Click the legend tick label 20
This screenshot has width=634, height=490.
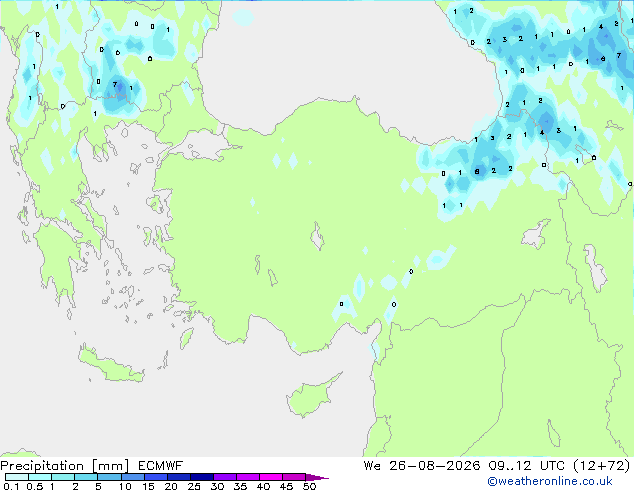click(x=171, y=486)
